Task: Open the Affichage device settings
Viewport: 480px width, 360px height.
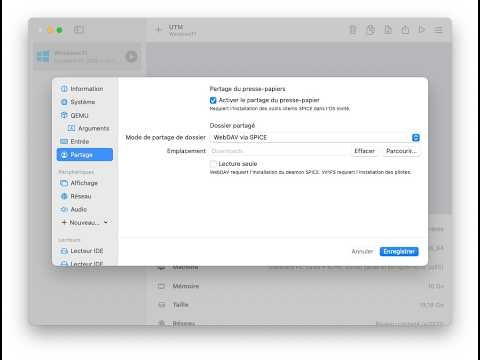Action: tap(85, 183)
